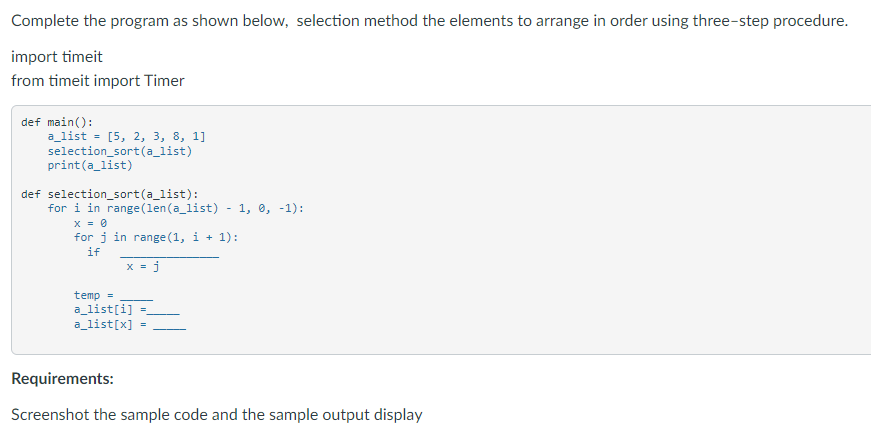
Task: Click the 'Requirements:' bold heading
Action: point(63,379)
